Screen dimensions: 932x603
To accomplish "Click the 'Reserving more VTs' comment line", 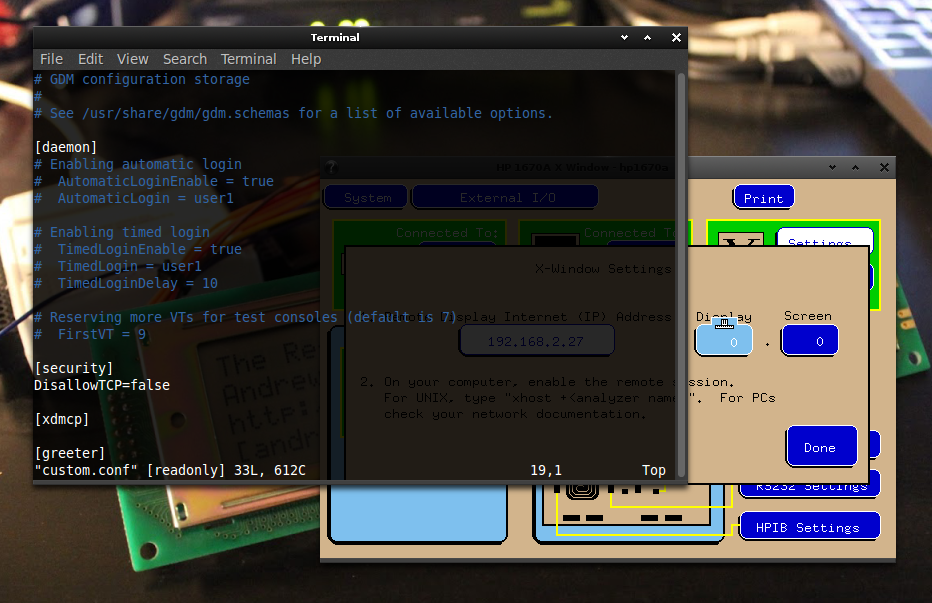I will 245,317.
